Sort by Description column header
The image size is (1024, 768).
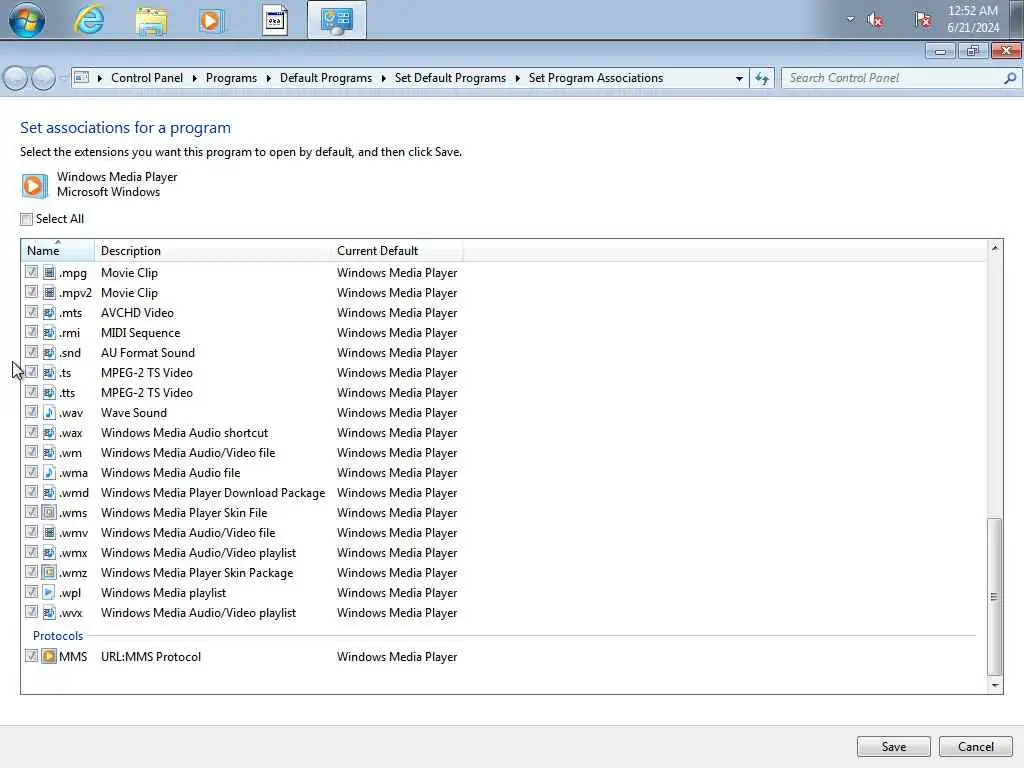tap(212, 251)
